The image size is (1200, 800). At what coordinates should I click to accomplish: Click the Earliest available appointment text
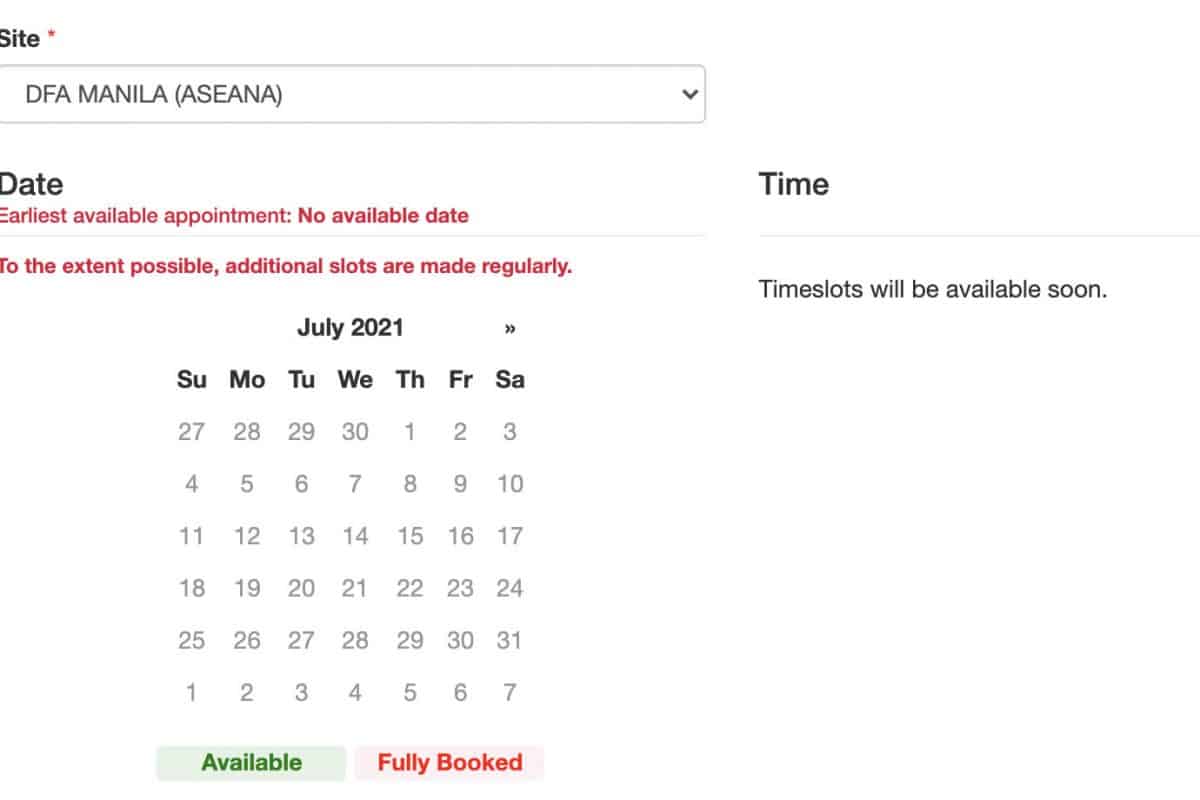(x=234, y=216)
